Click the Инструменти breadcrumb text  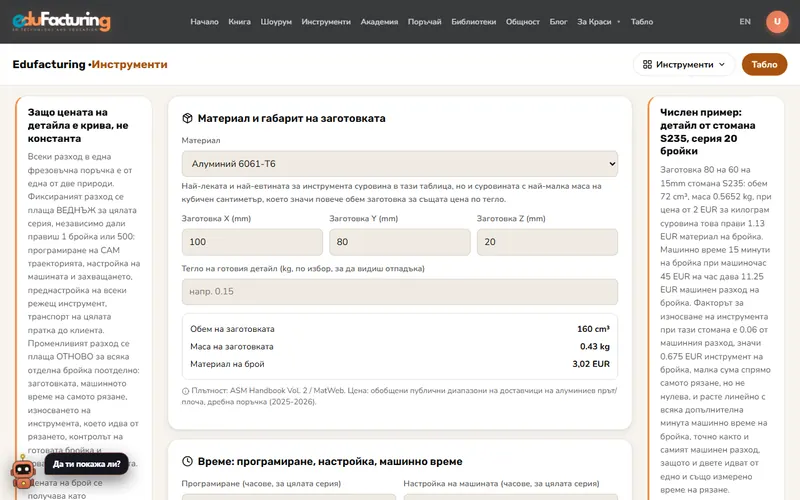pos(129,64)
